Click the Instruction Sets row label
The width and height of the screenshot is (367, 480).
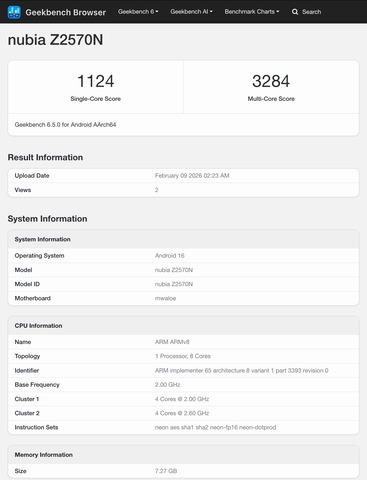click(x=36, y=427)
